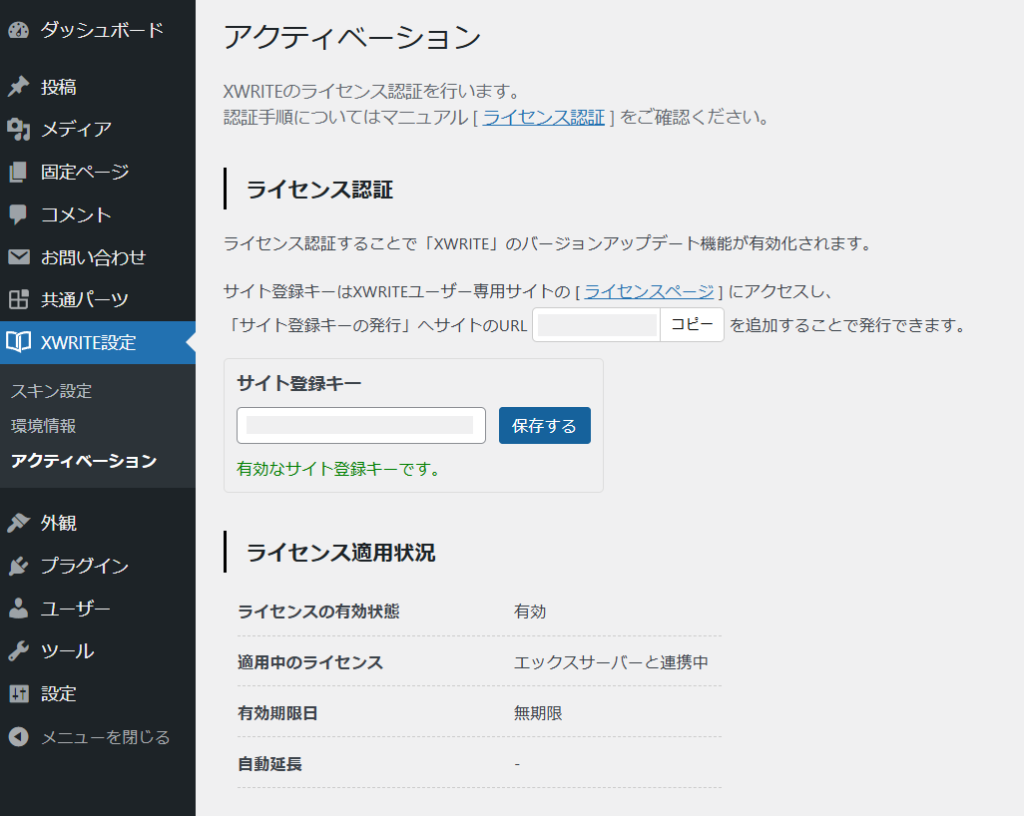The width and height of the screenshot is (1024, 816).
Task: Open the ライセンスページ link
Action: coord(649,291)
